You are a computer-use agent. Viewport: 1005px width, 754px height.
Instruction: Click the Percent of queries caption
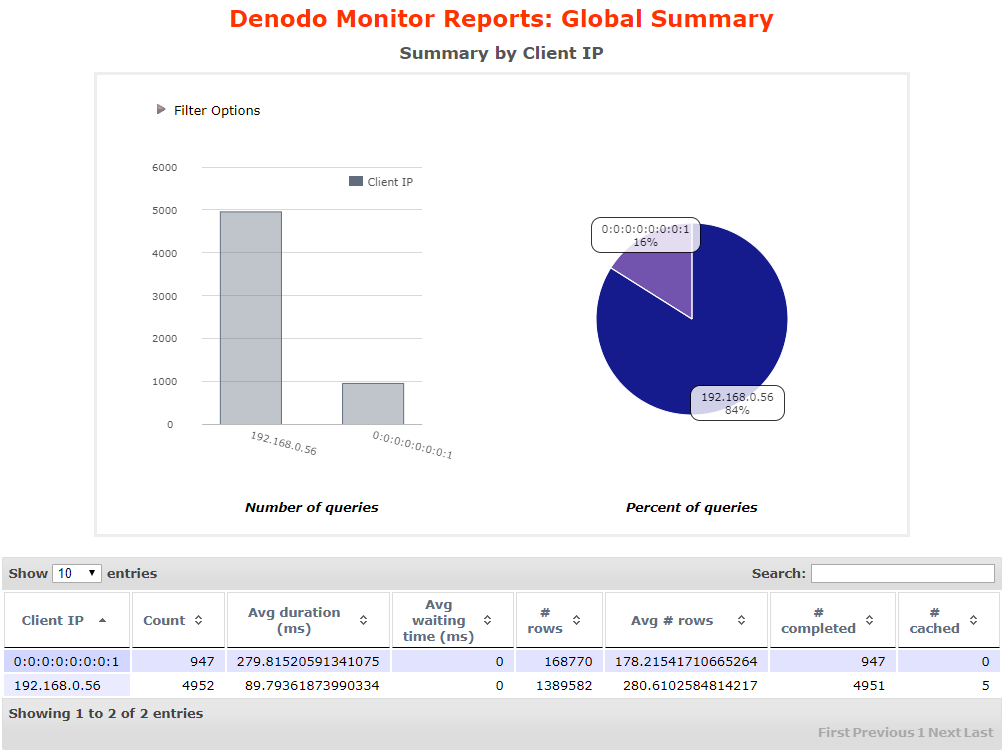pos(691,507)
